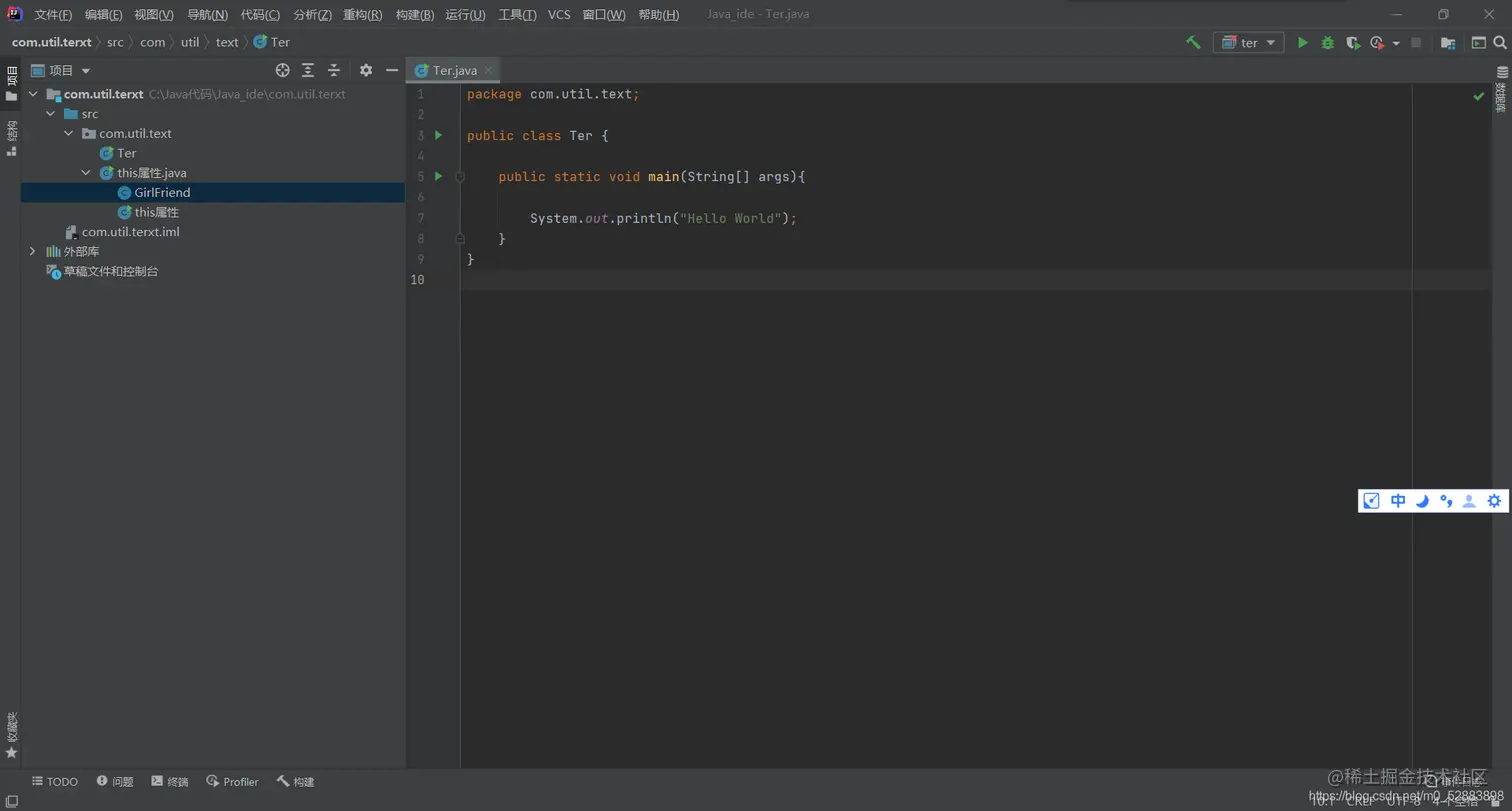Open 重构(R) menu
Image resolution: width=1512 pixels, height=811 pixels.
point(363,15)
